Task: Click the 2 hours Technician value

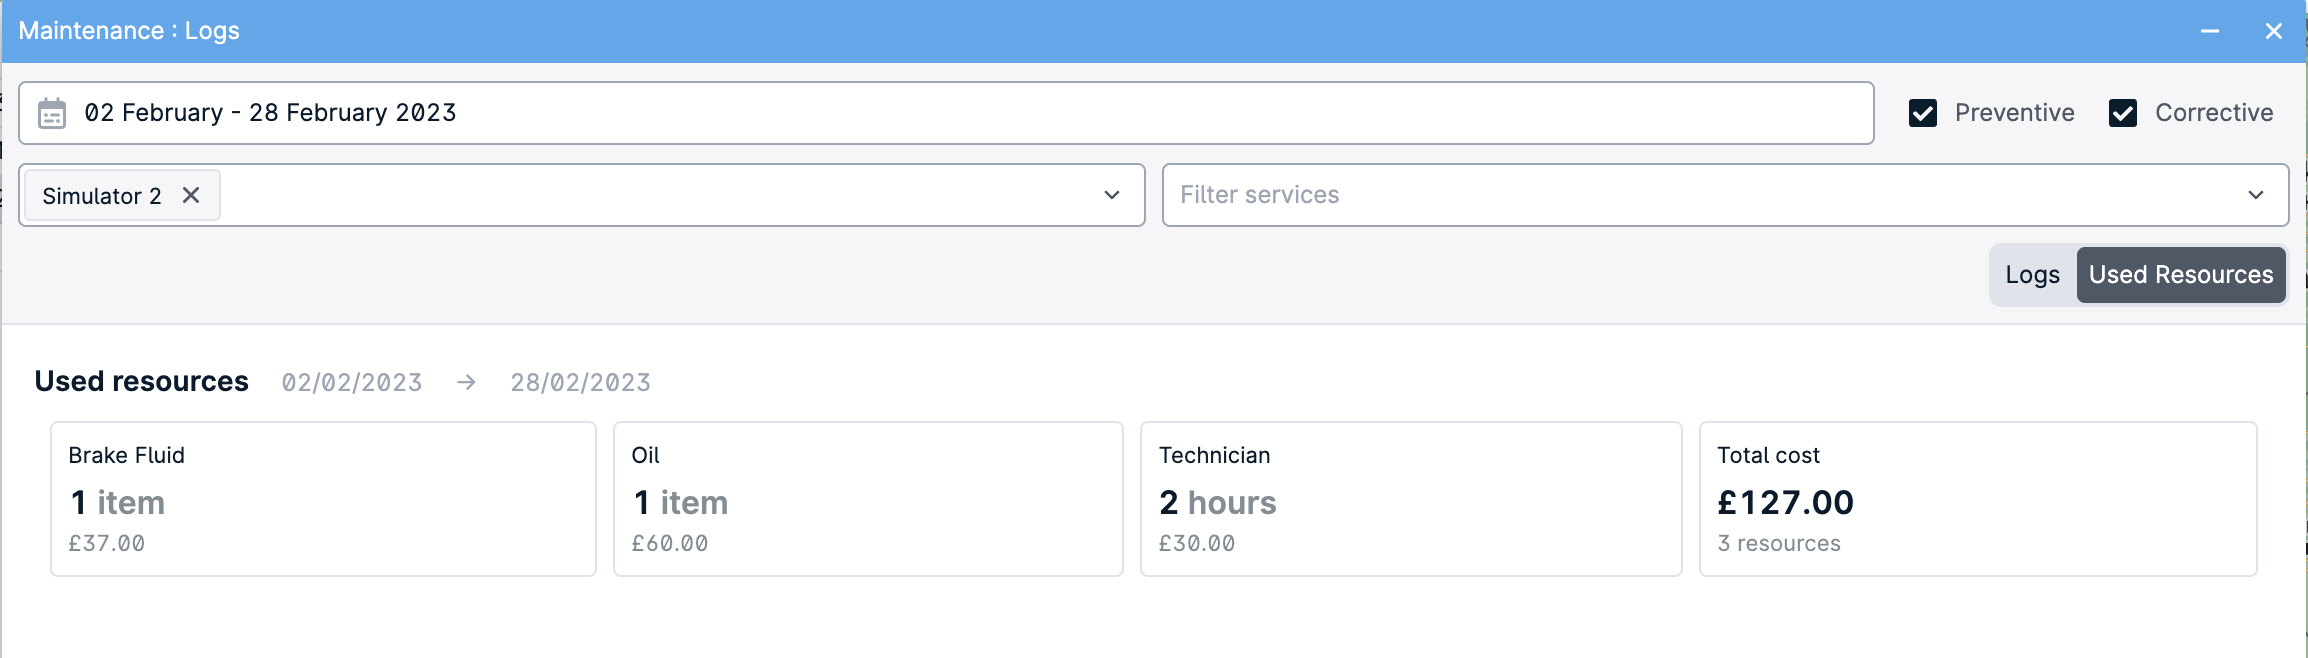Action: 1218,502
